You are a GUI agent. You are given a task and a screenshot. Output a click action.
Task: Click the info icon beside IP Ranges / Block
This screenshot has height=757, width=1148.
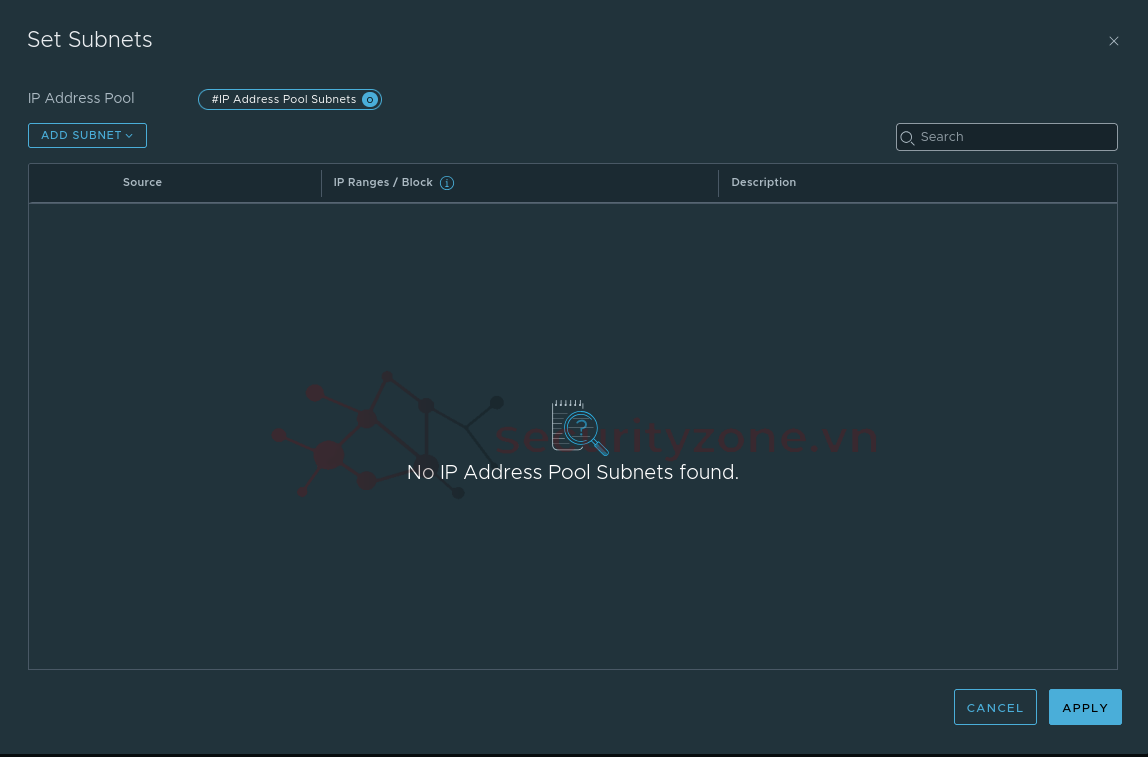tap(447, 183)
